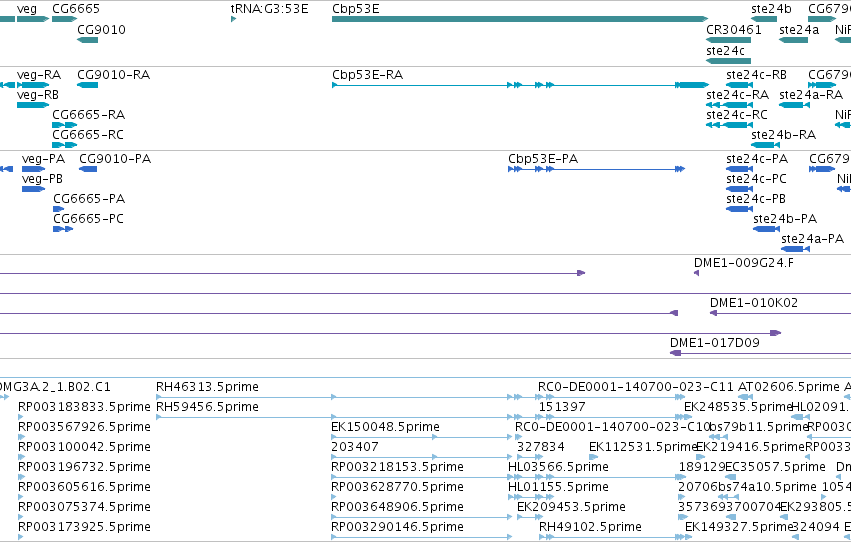Click ste24b-PA protein label
The height and width of the screenshot is (542, 851).
click(x=785, y=219)
